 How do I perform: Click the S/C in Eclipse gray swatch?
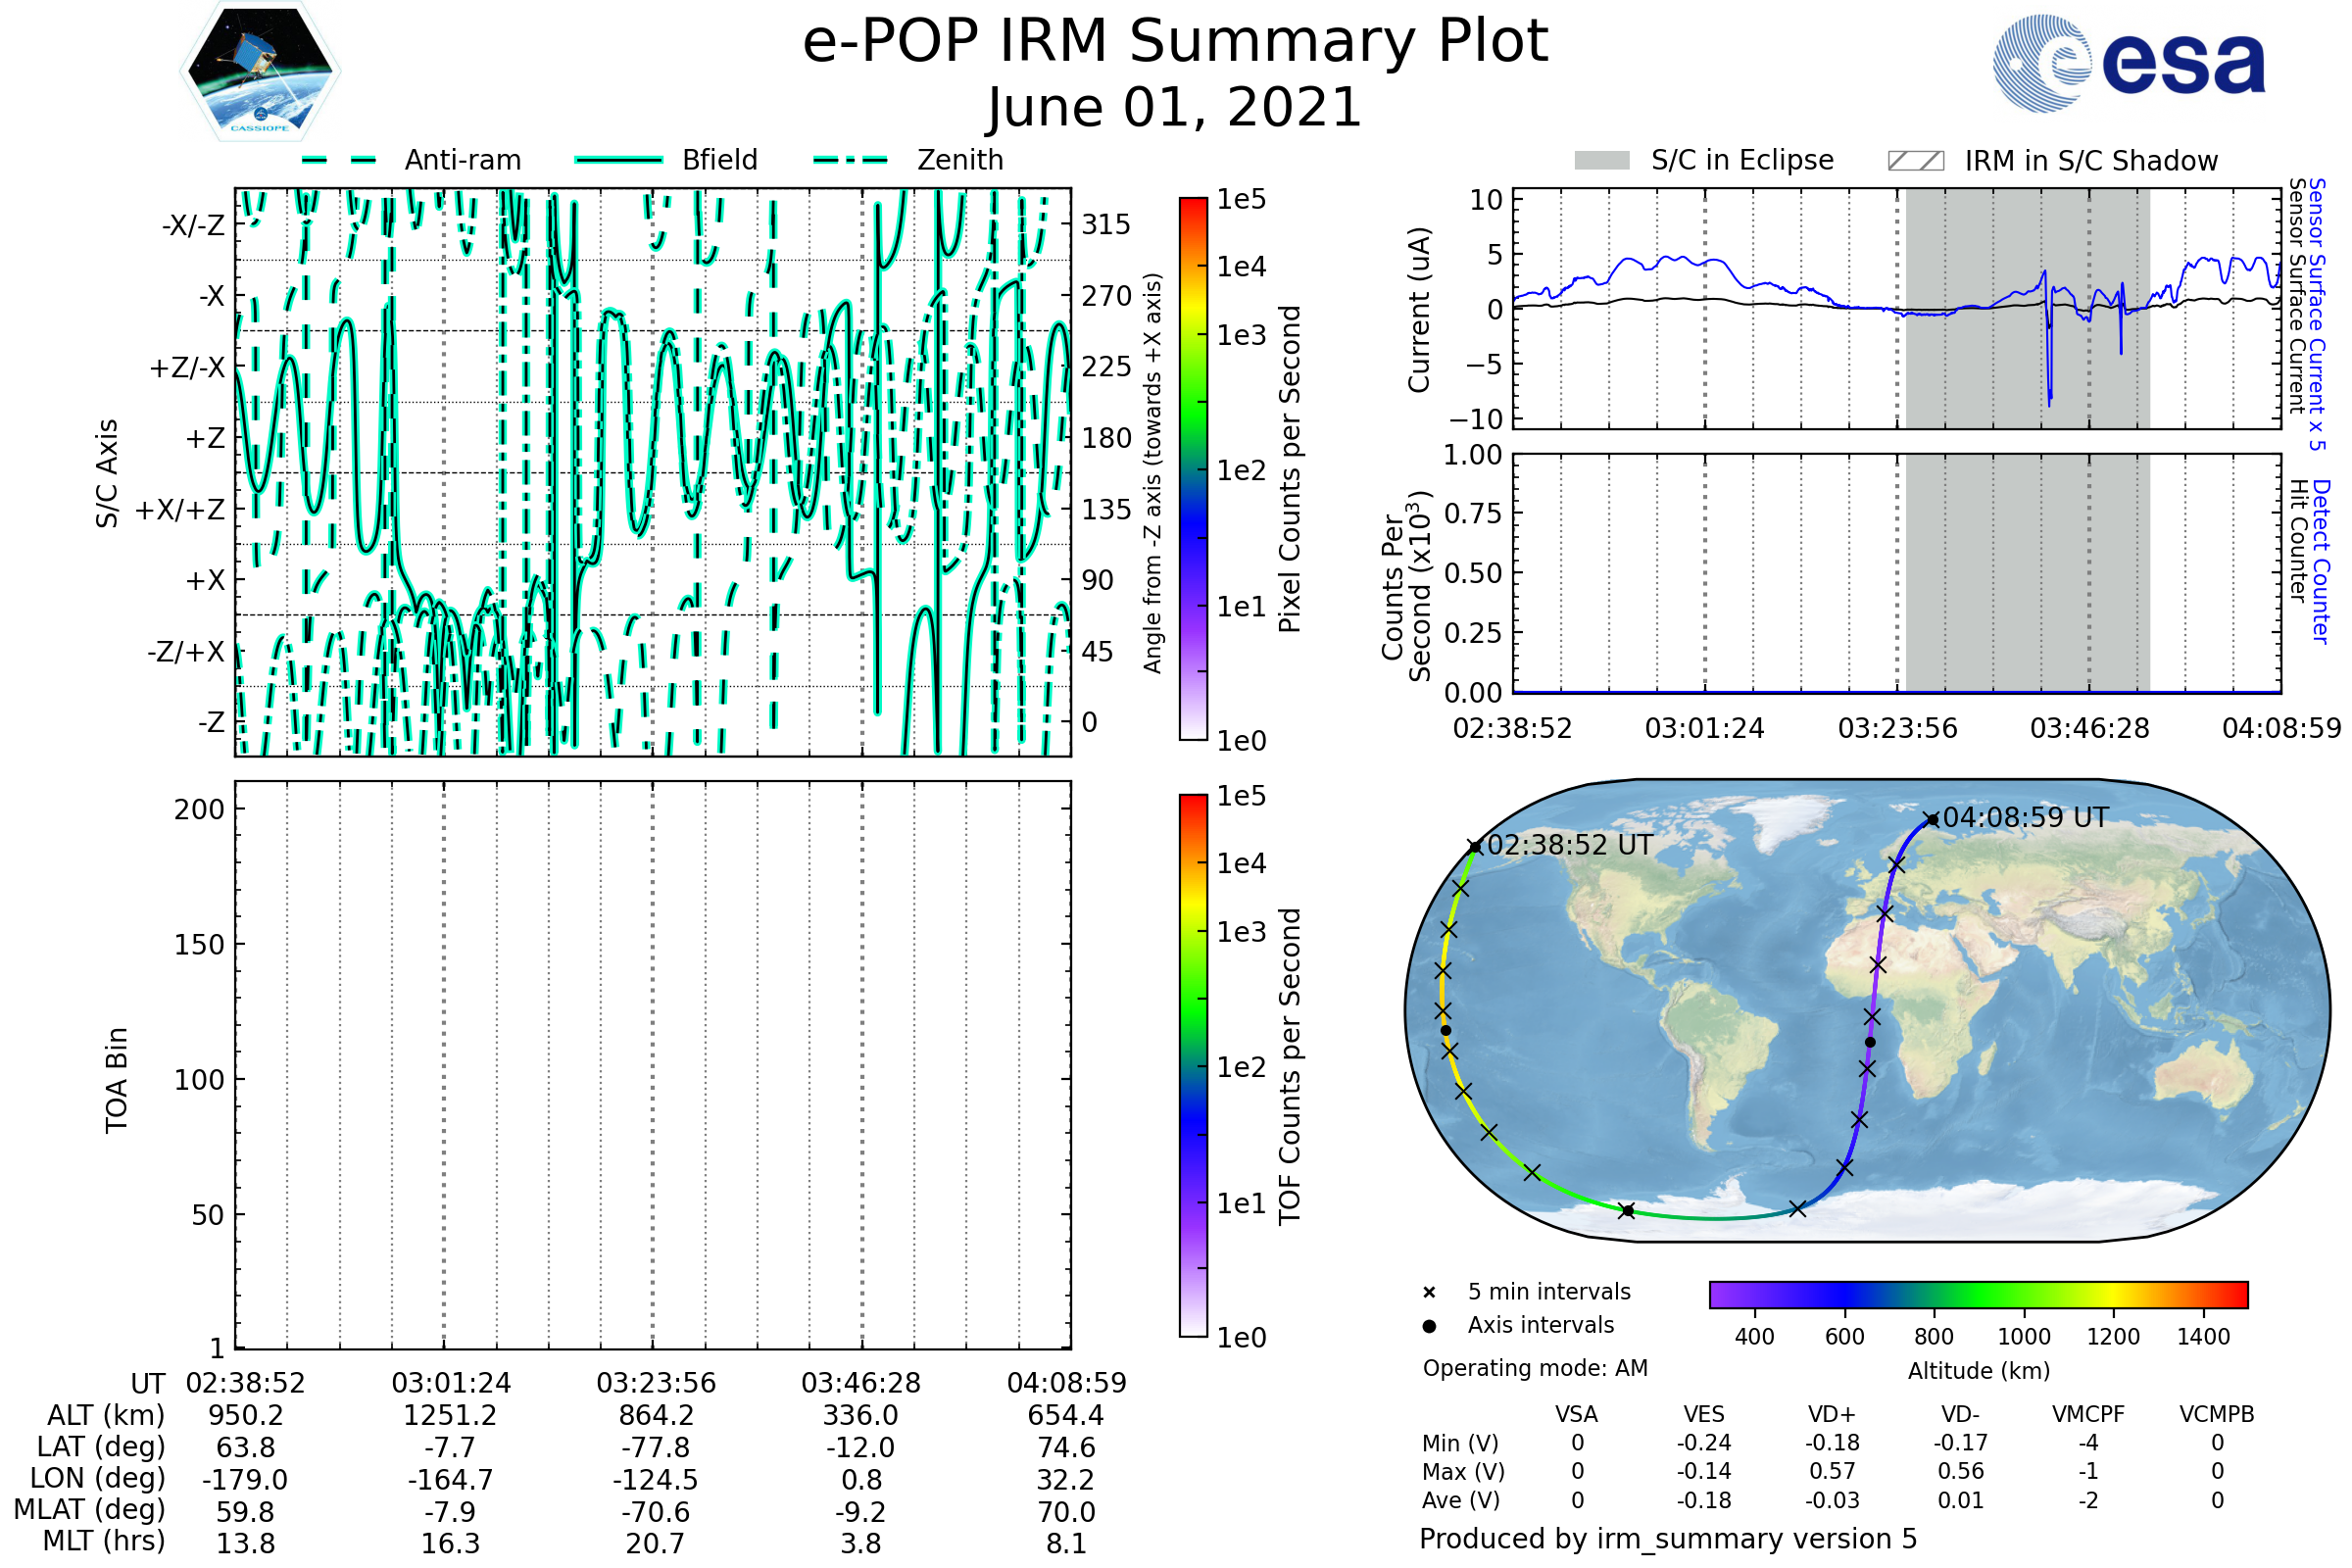point(1601,161)
